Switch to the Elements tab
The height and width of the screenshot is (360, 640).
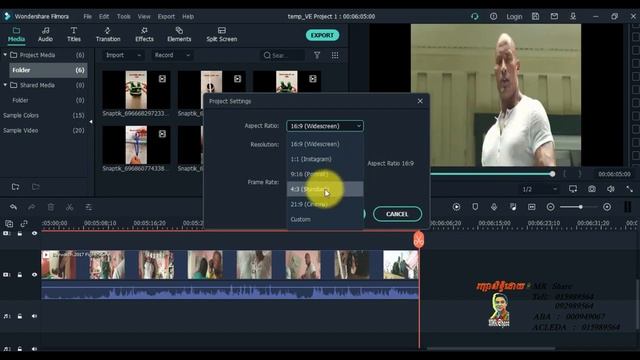pyautogui.click(x=179, y=35)
